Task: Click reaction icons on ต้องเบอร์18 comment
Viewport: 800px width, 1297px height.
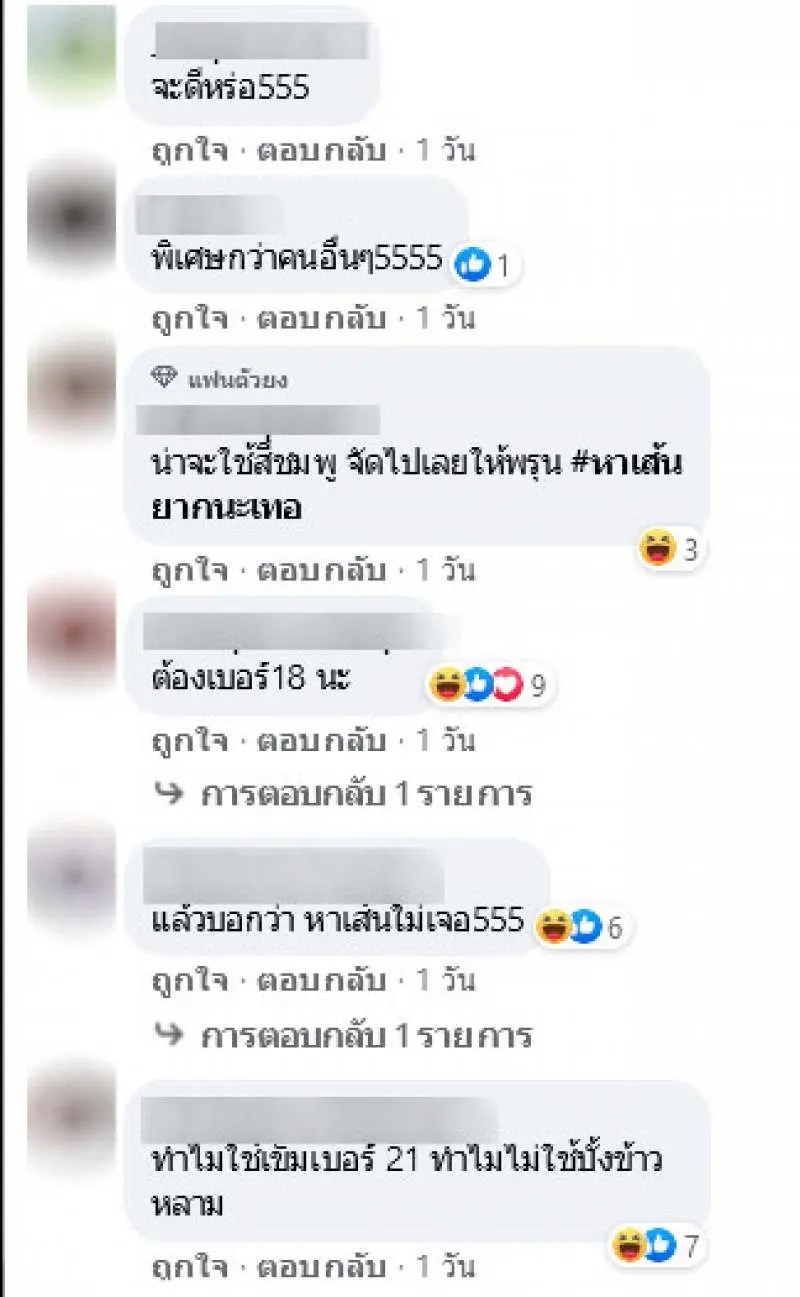Action: pos(476,686)
